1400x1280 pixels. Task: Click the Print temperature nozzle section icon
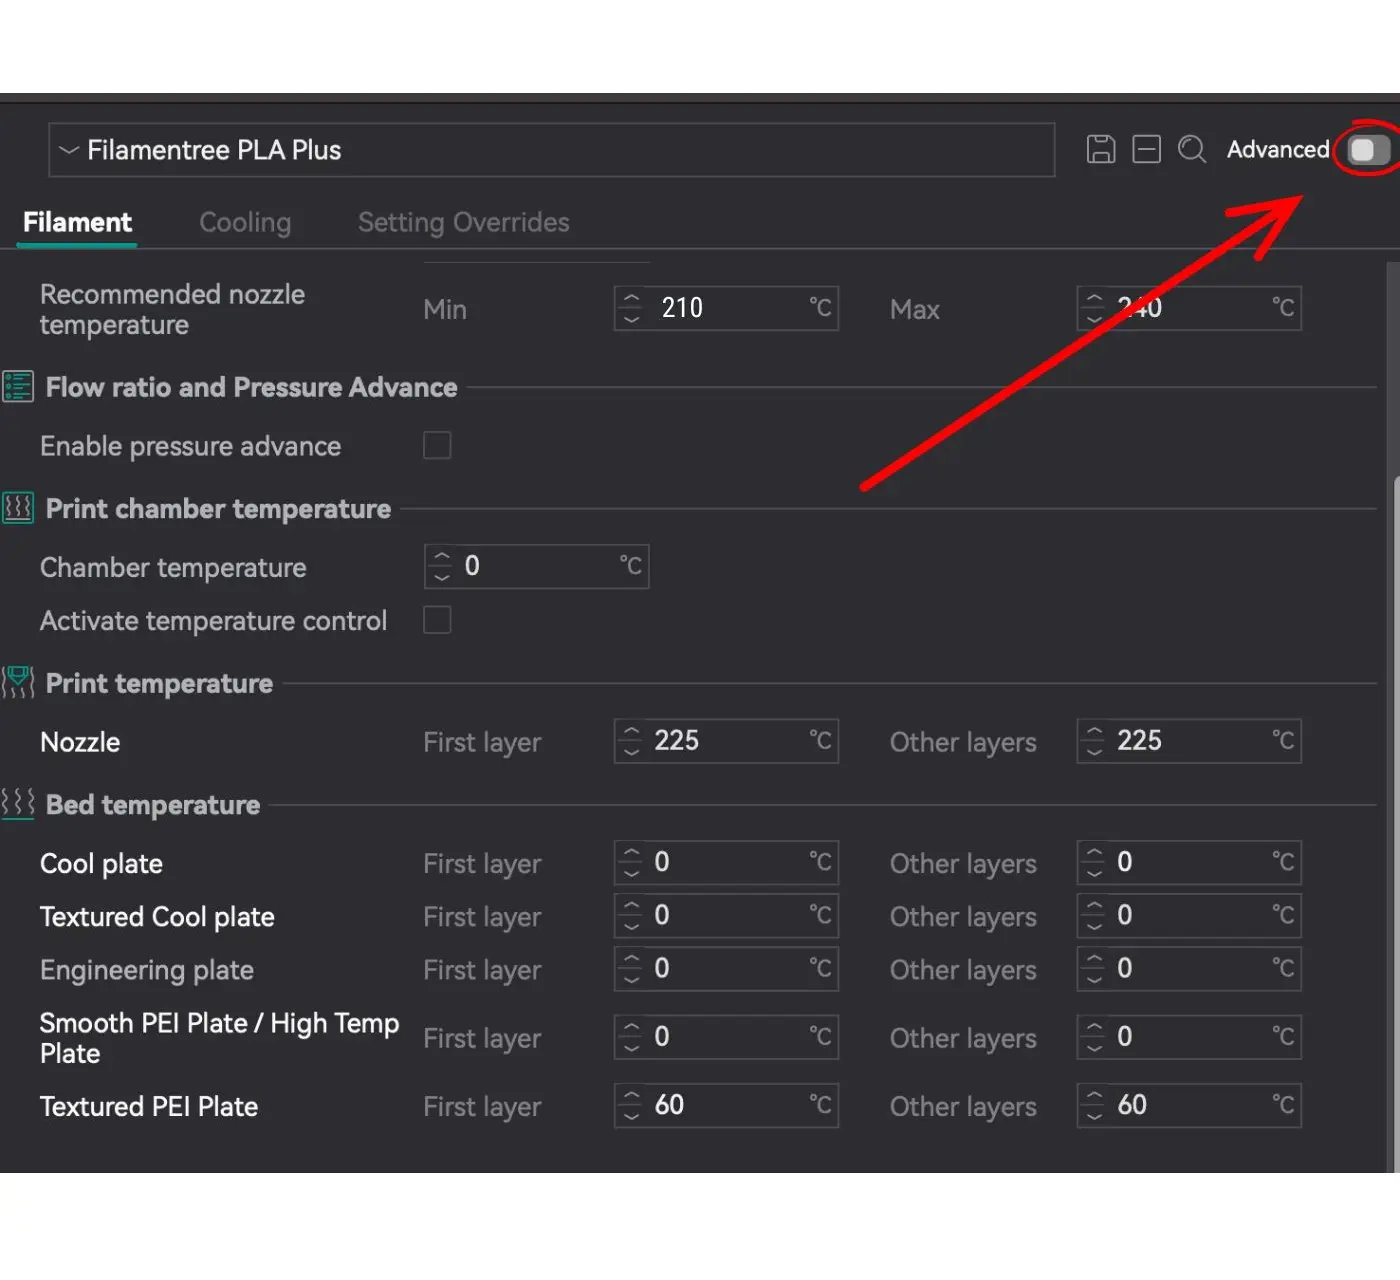[18, 683]
